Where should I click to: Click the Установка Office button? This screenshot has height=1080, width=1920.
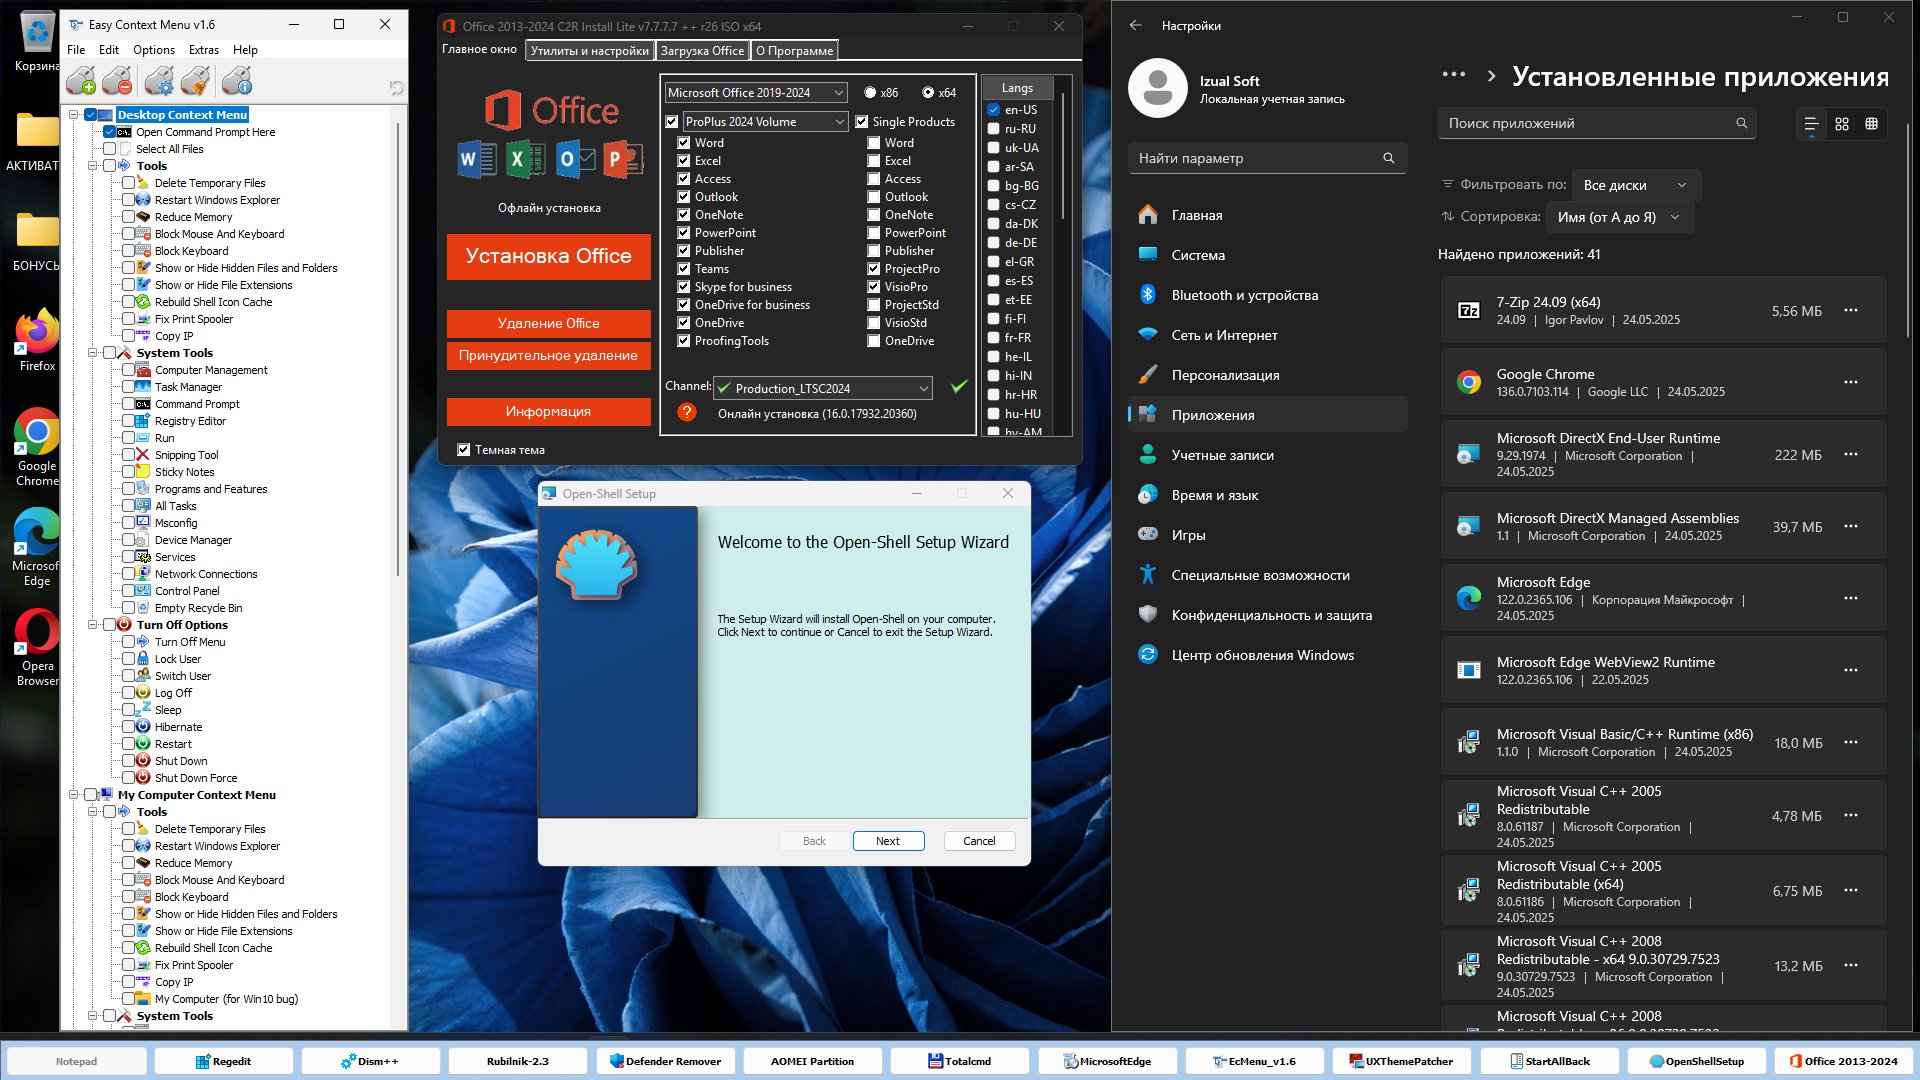(548, 256)
